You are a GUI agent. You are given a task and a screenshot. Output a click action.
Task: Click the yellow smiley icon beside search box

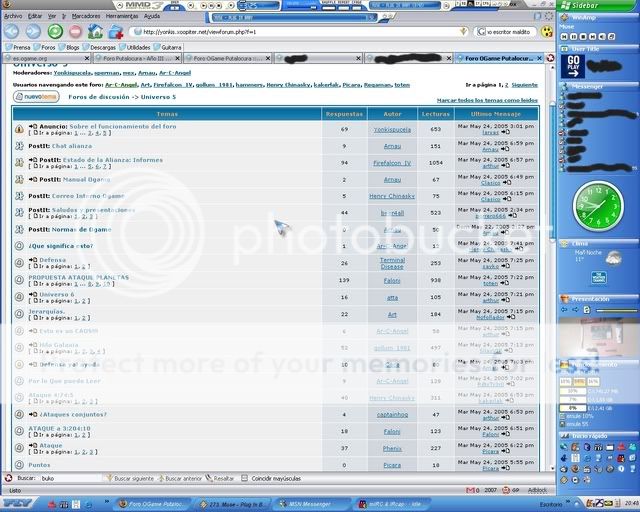(x=547, y=31)
